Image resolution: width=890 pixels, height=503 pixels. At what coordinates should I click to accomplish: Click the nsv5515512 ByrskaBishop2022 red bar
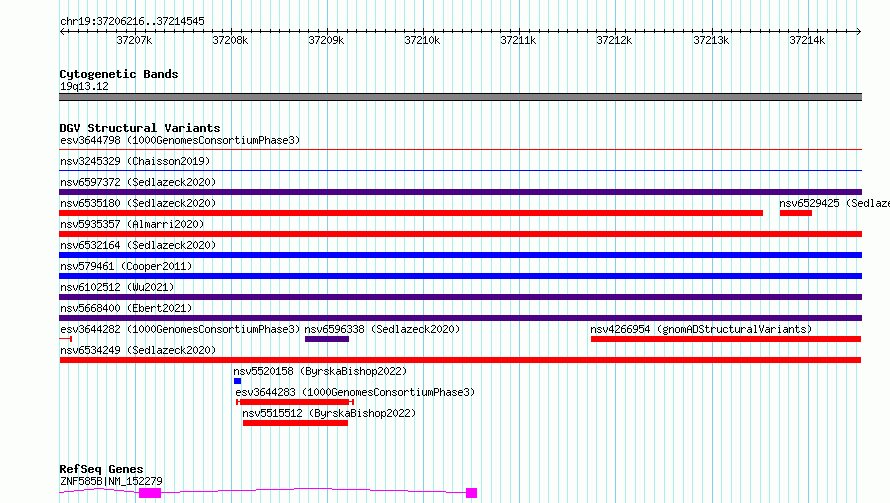click(x=295, y=423)
